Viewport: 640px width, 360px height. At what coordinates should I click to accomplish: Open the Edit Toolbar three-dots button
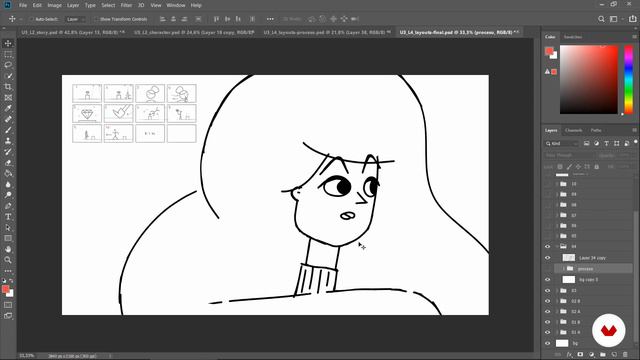tap(8, 271)
